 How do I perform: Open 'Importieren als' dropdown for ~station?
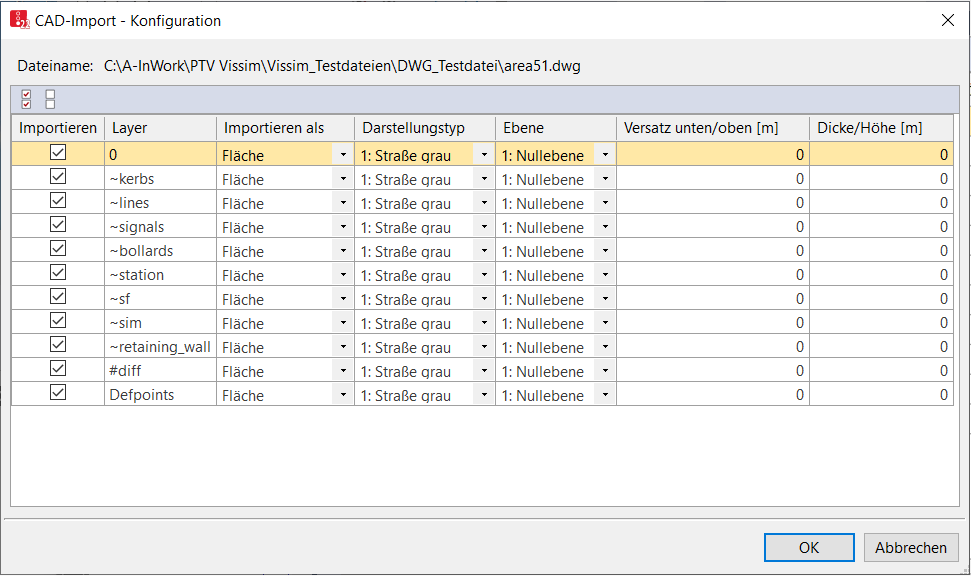(x=343, y=274)
